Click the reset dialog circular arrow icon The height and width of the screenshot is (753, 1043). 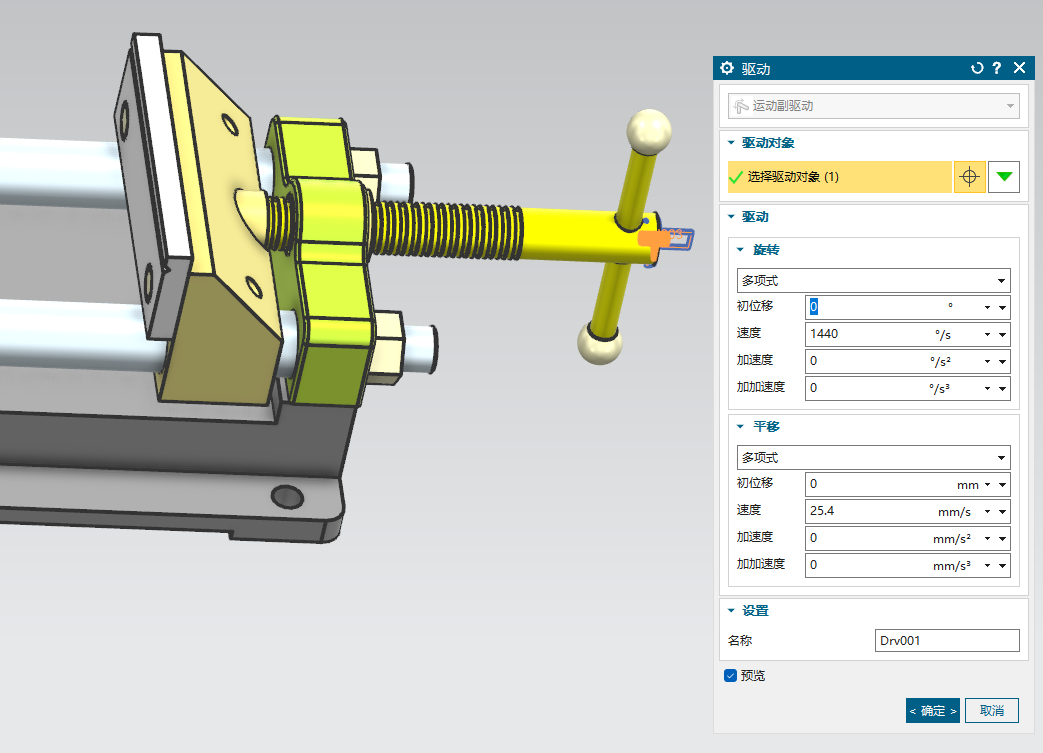[x=977, y=68]
